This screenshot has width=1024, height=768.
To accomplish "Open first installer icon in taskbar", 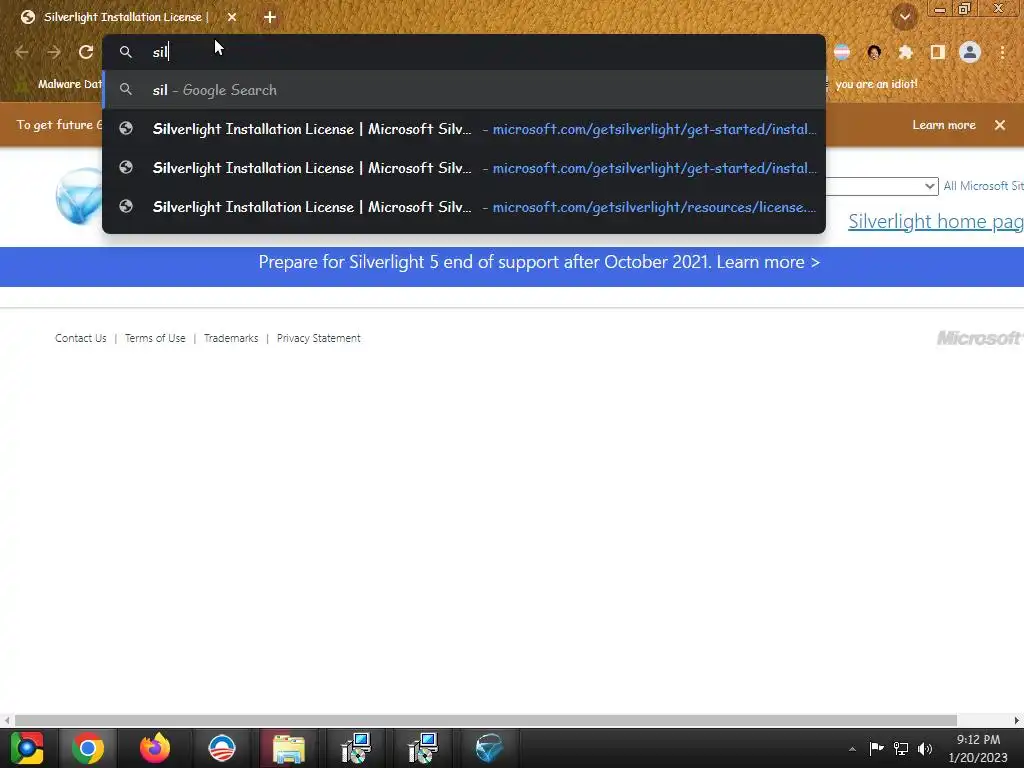I will (356, 748).
